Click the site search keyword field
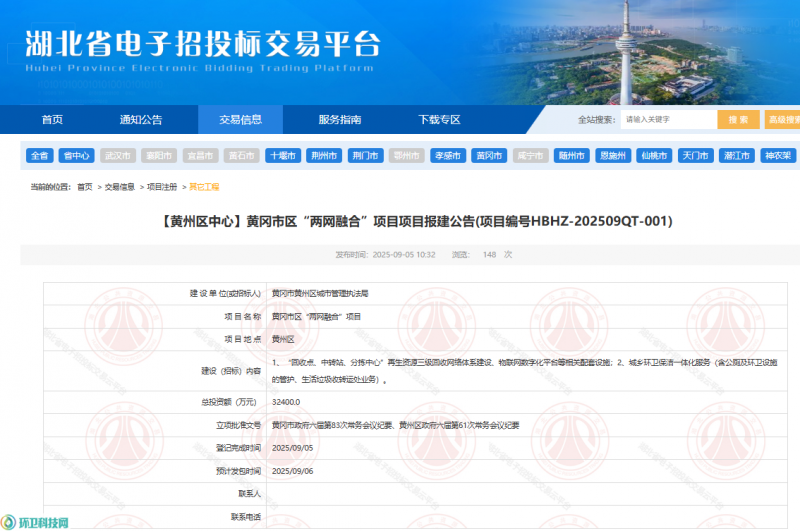 (668, 119)
